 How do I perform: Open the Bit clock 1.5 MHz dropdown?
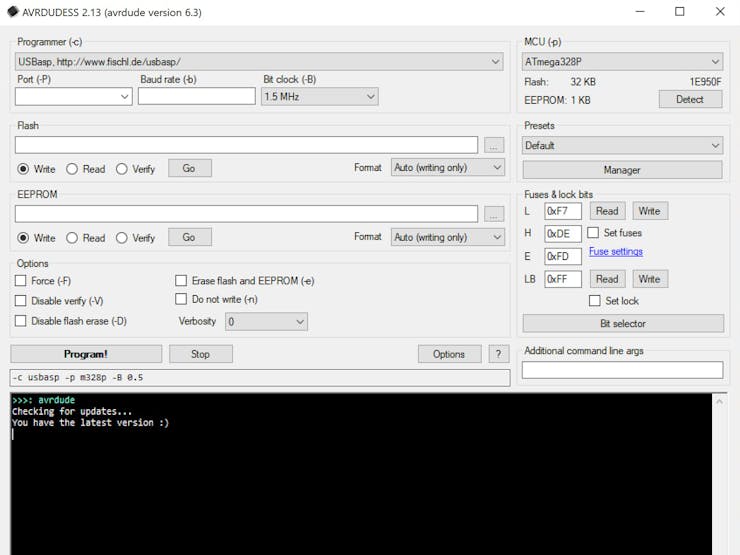320,97
